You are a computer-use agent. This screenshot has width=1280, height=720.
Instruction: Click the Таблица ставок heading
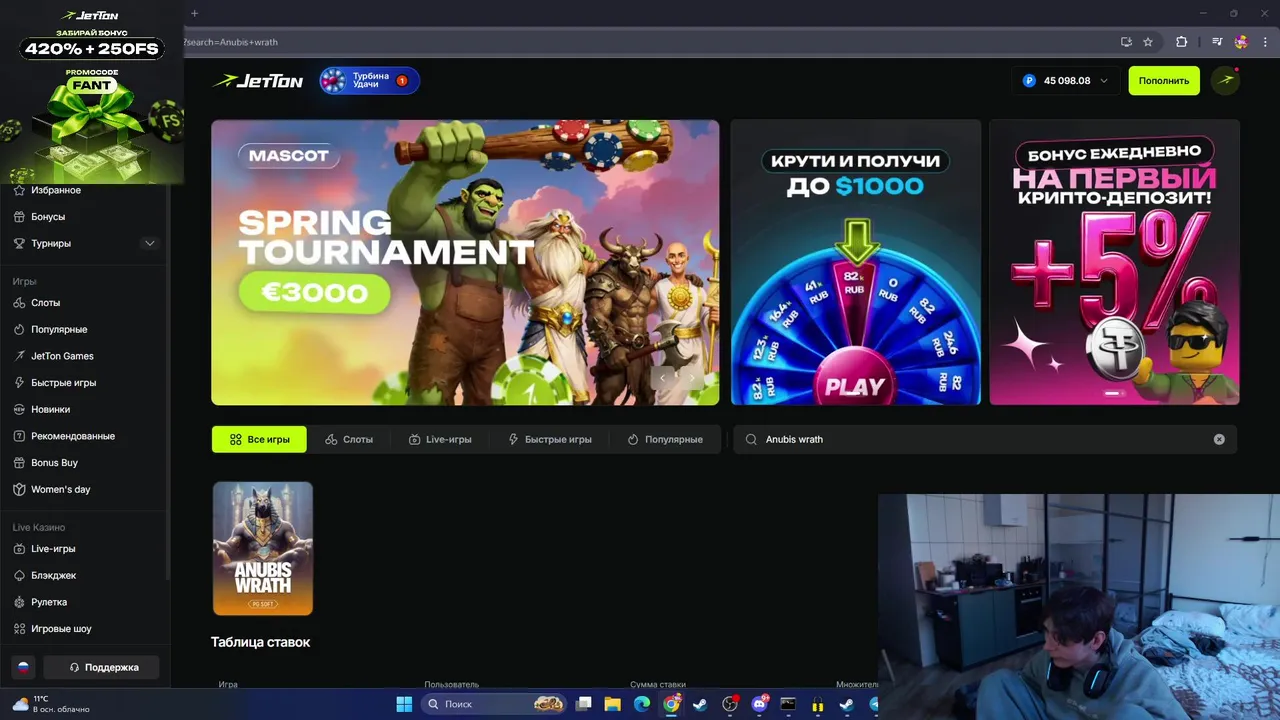261,642
